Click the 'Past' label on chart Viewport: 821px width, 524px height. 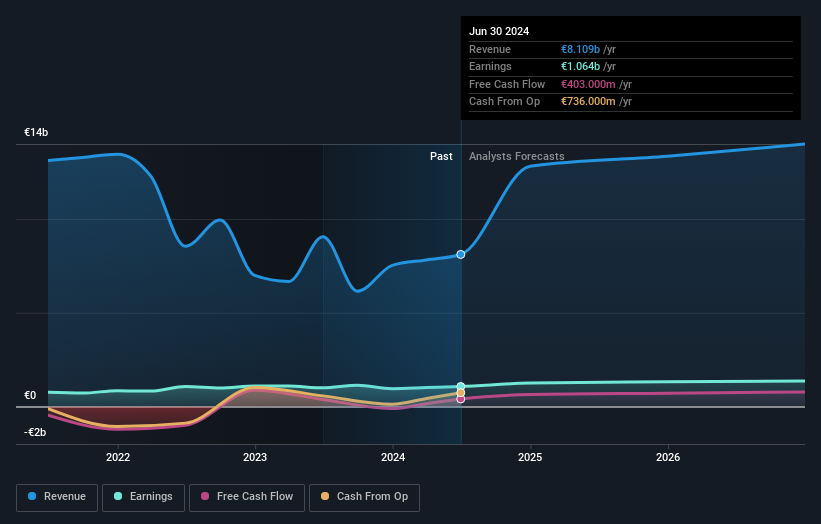coord(441,156)
